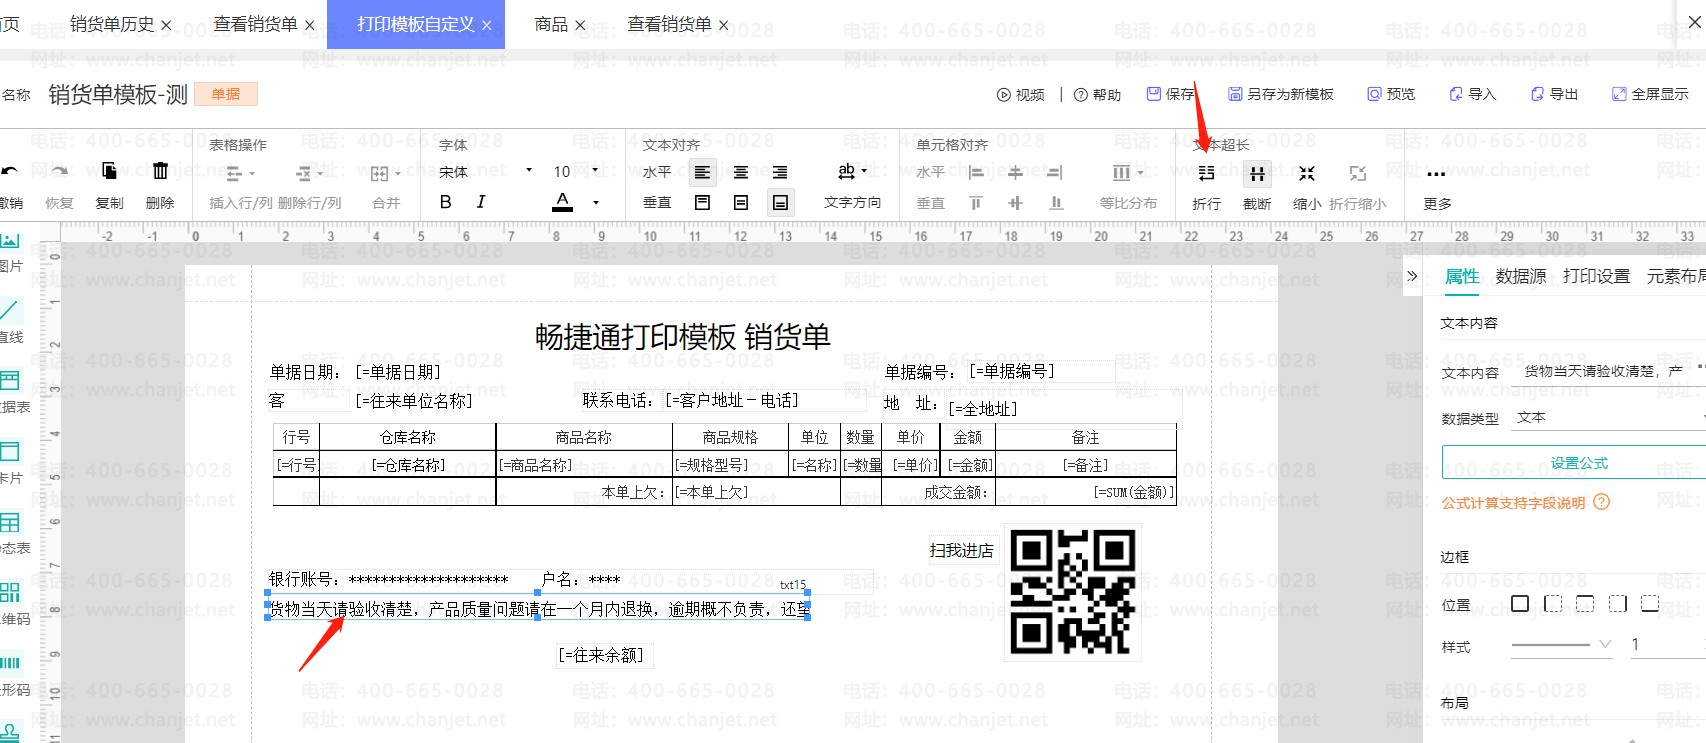Toggle the right border position option
1706x743 pixels.
1618,603
